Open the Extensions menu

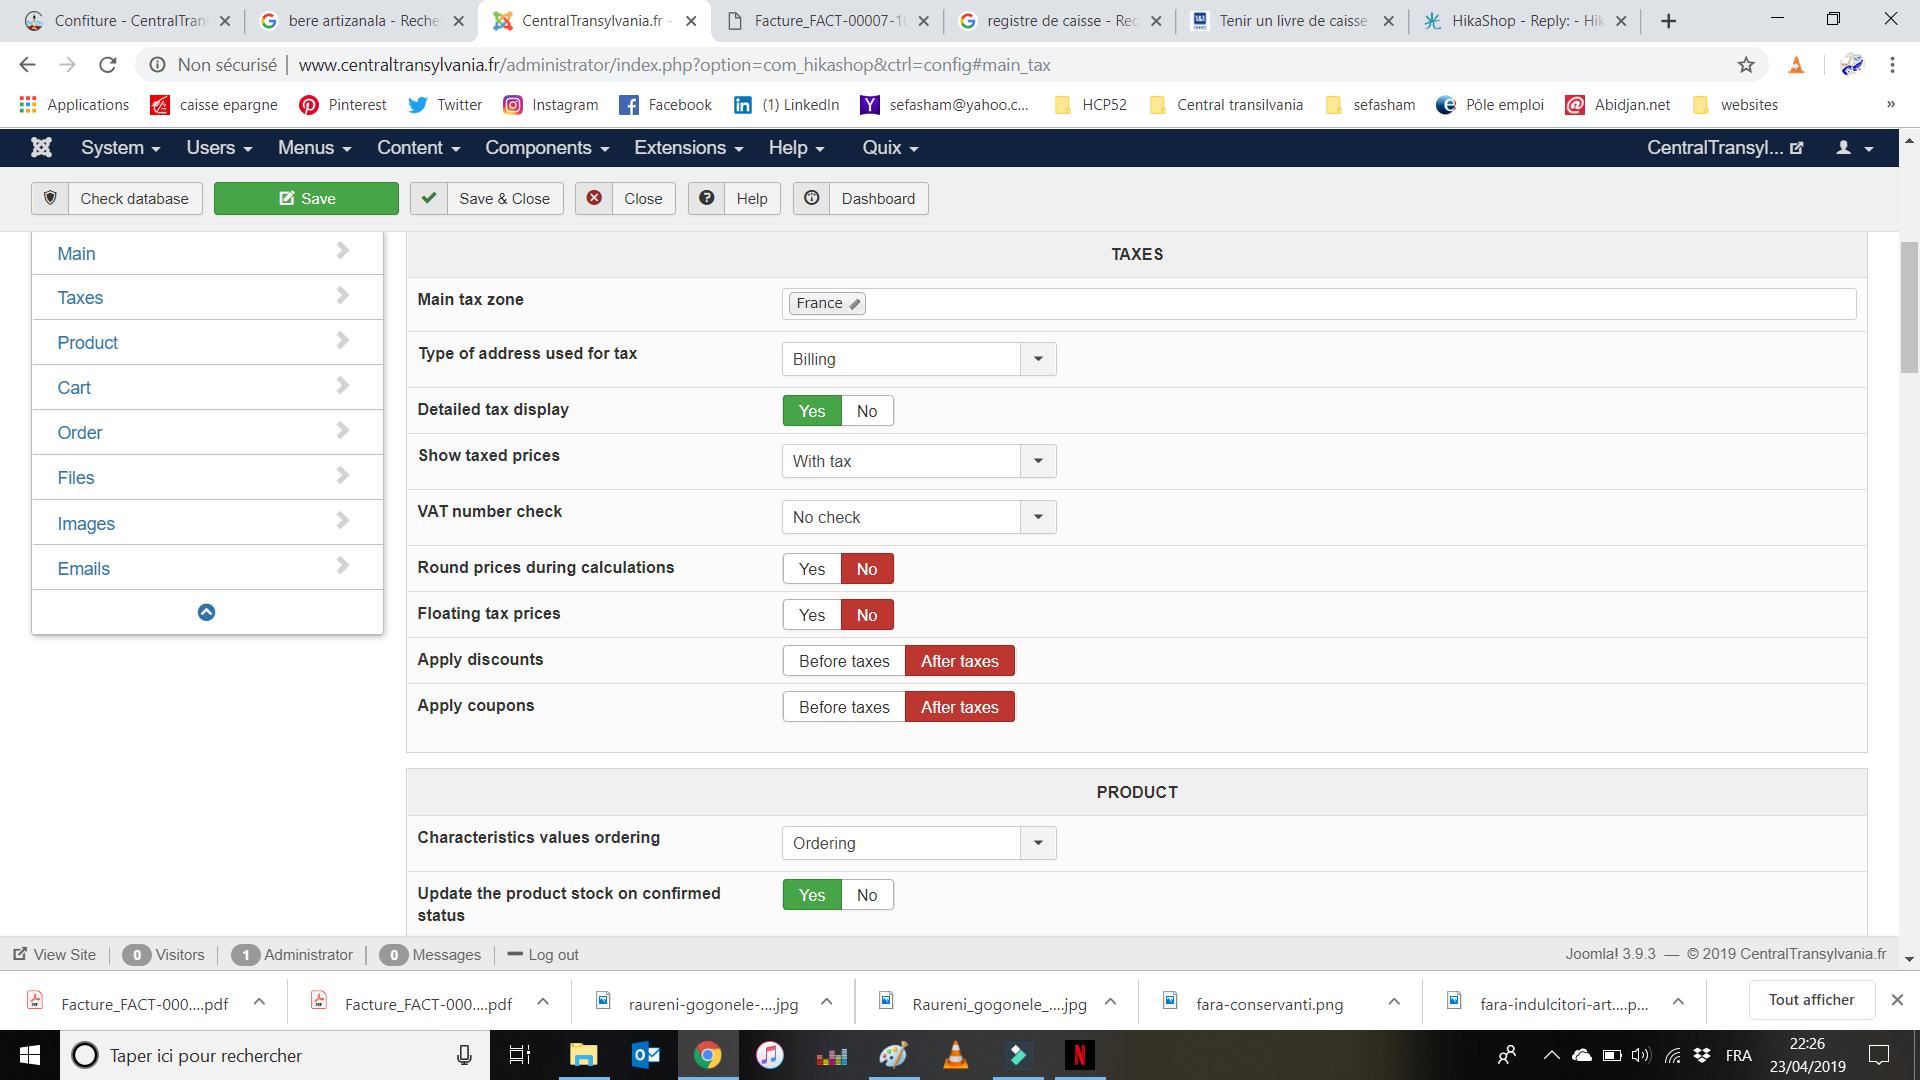point(688,148)
